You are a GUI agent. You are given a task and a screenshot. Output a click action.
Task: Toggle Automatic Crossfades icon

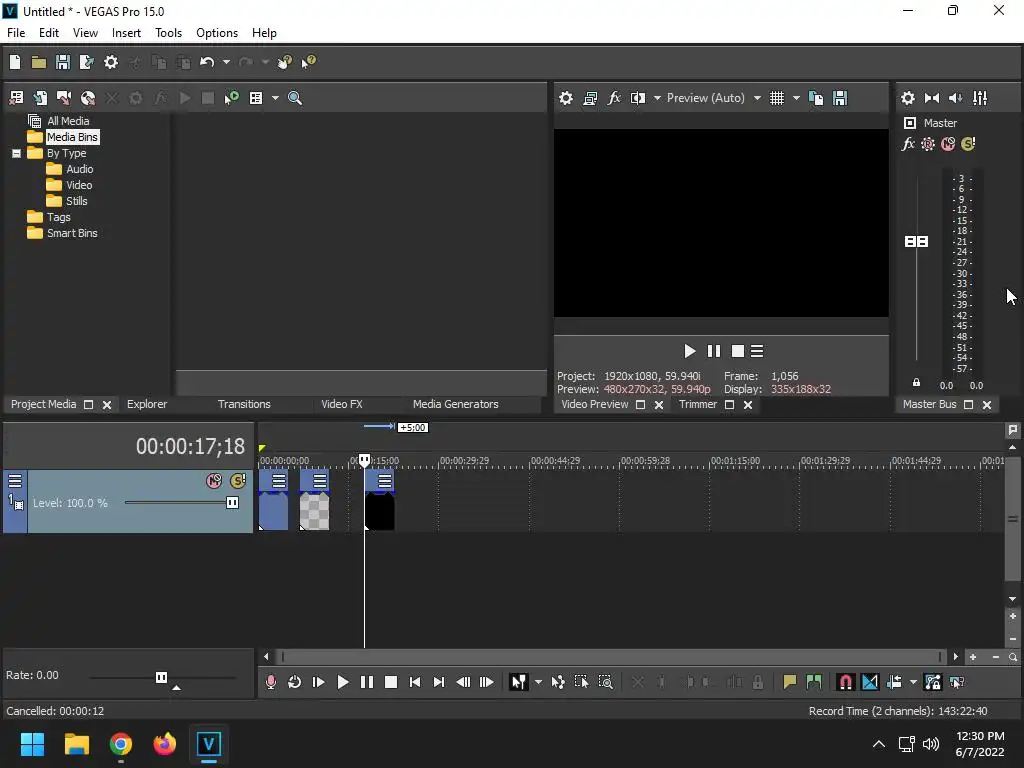coord(870,682)
